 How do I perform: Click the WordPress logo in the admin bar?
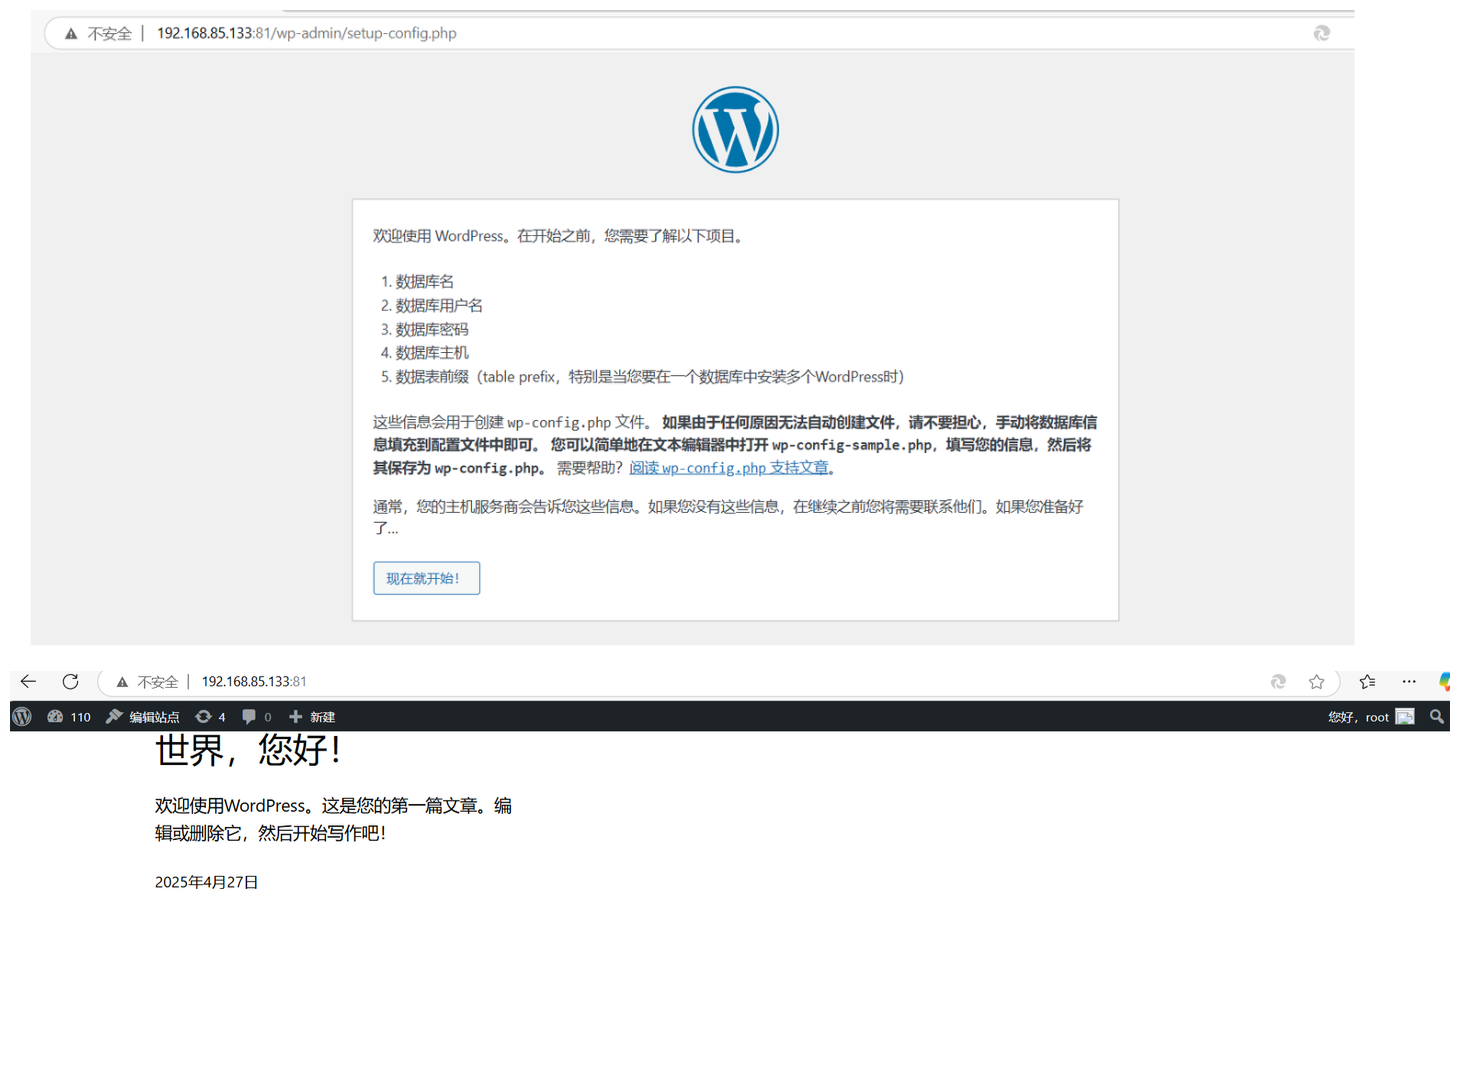[x=22, y=717]
